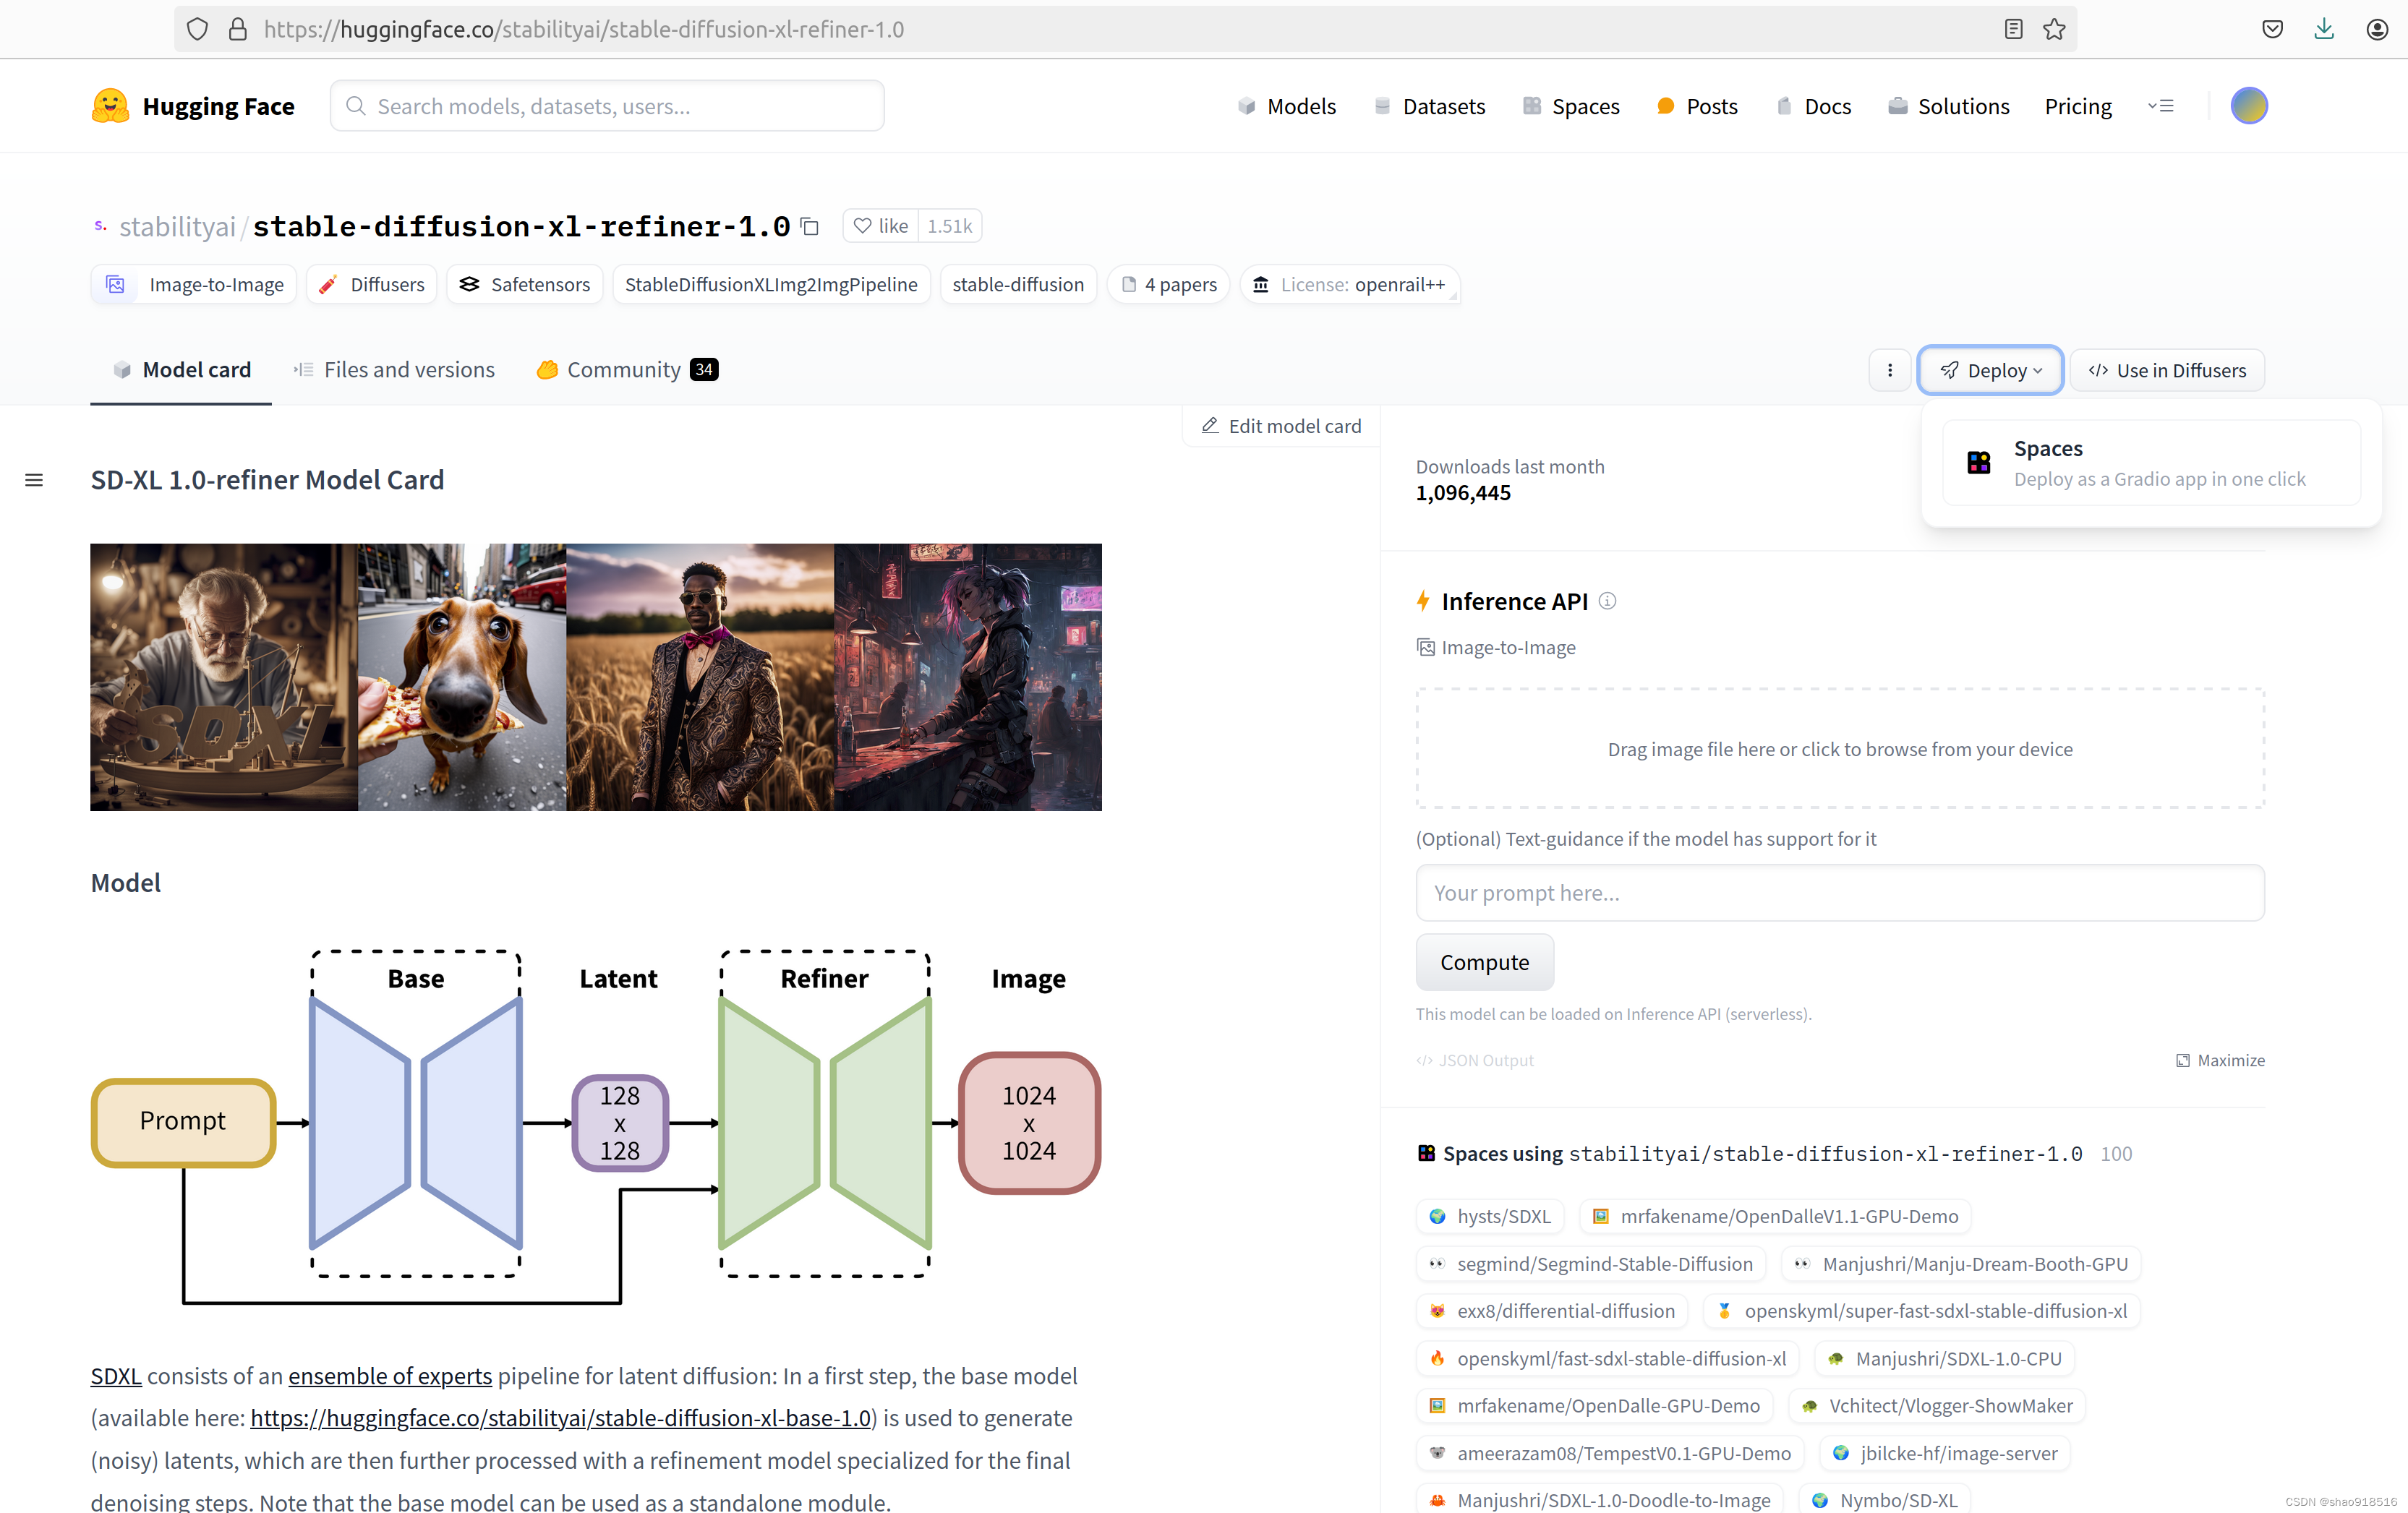
Task: Open the table of contents hamburger icon
Action: pos(34,480)
